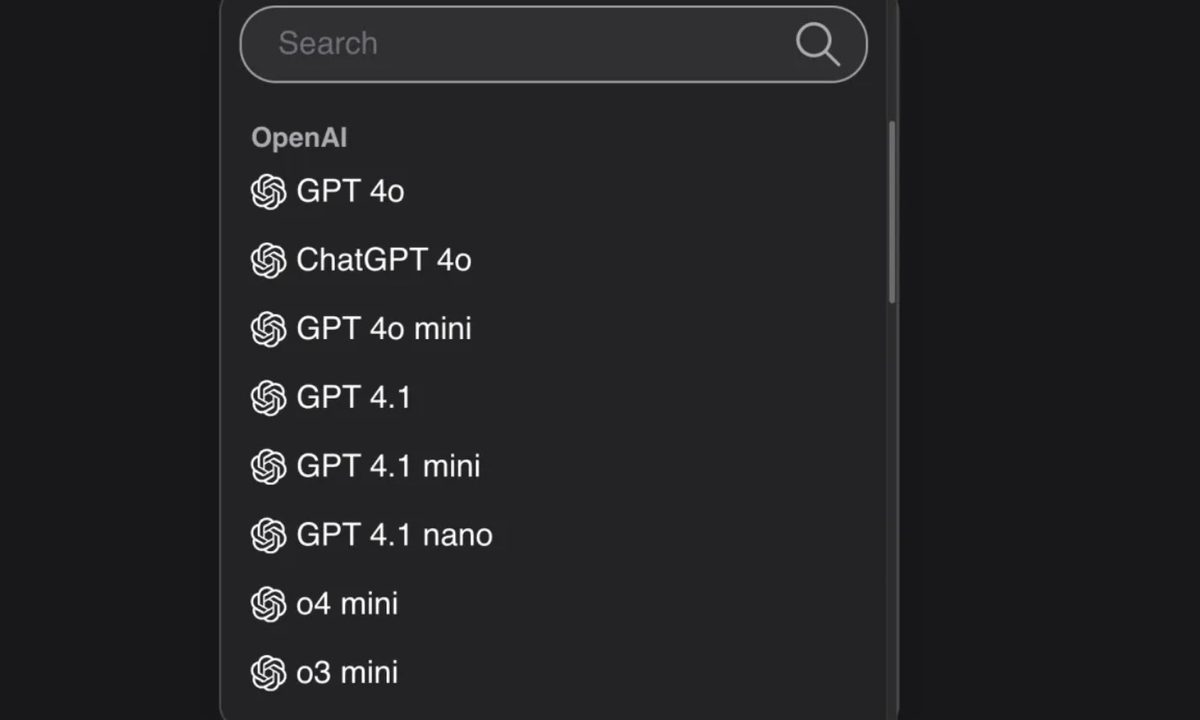Click the OpenAI logo next to GPT 4o
The width and height of the screenshot is (1200, 720).
coord(267,192)
